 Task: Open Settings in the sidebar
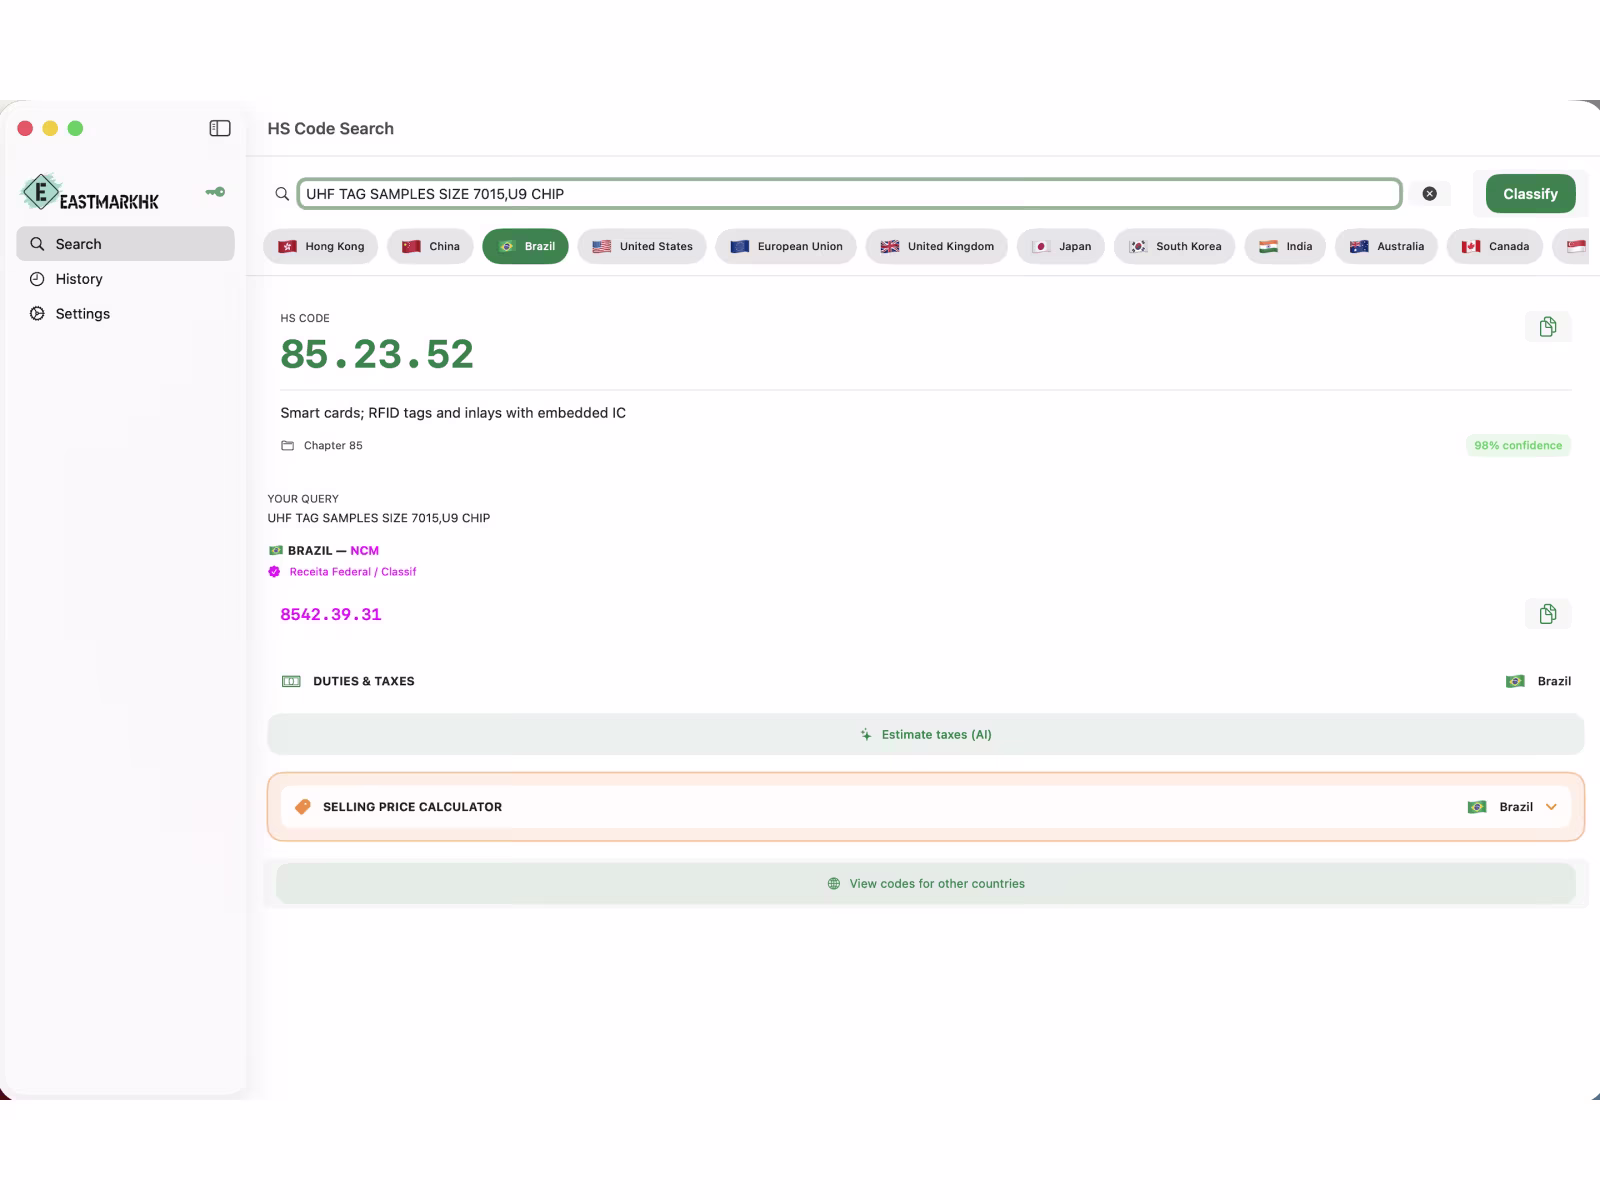126,314
